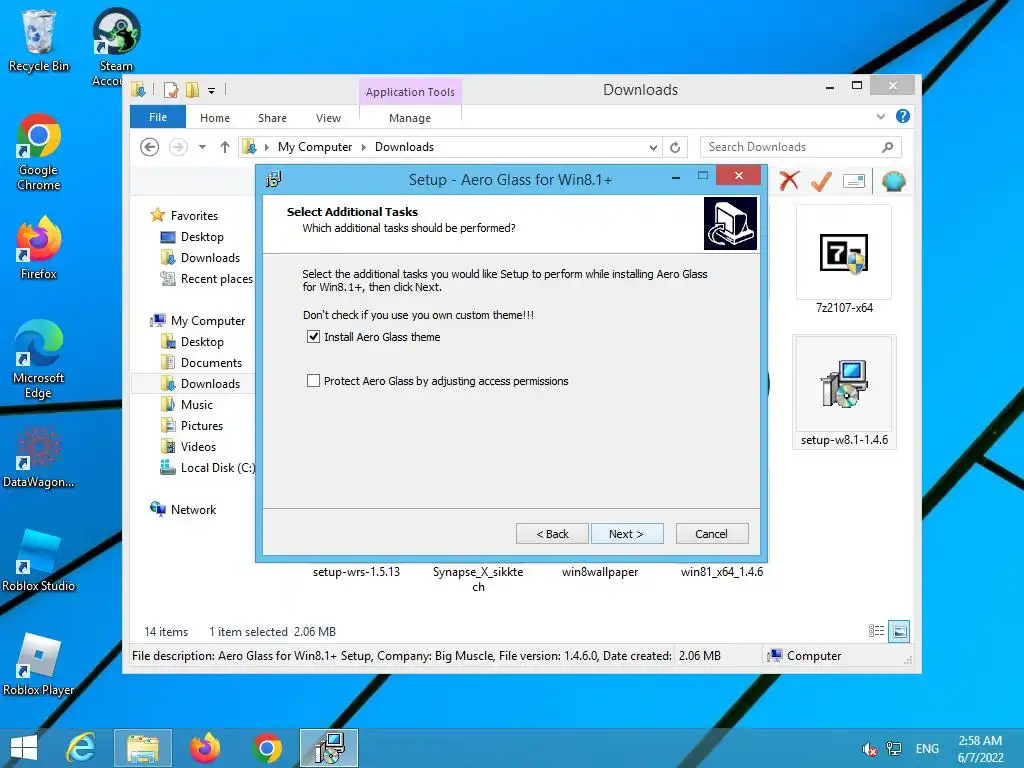This screenshot has width=1024, height=768.
Task: Open the Google Chrome desktop shortcut
Action: 39,152
